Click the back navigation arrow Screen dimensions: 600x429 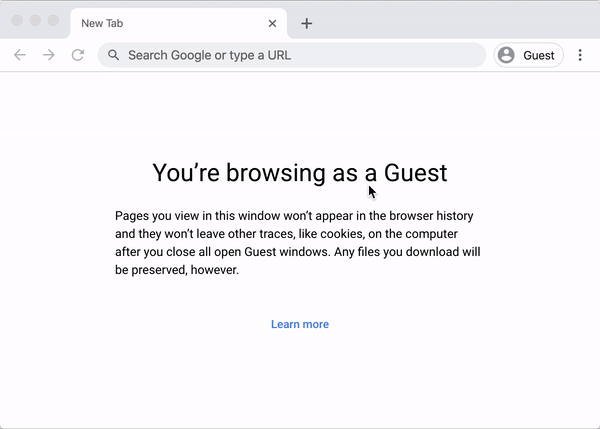pyautogui.click(x=20, y=55)
